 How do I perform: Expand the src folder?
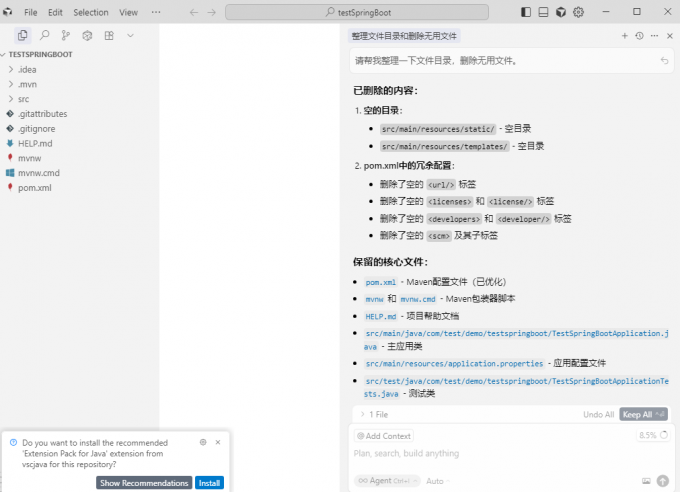[22, 99]
